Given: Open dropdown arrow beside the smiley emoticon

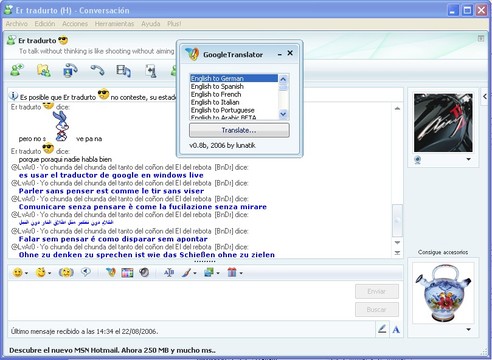Looking at the screenshot, I should (26, 273).
